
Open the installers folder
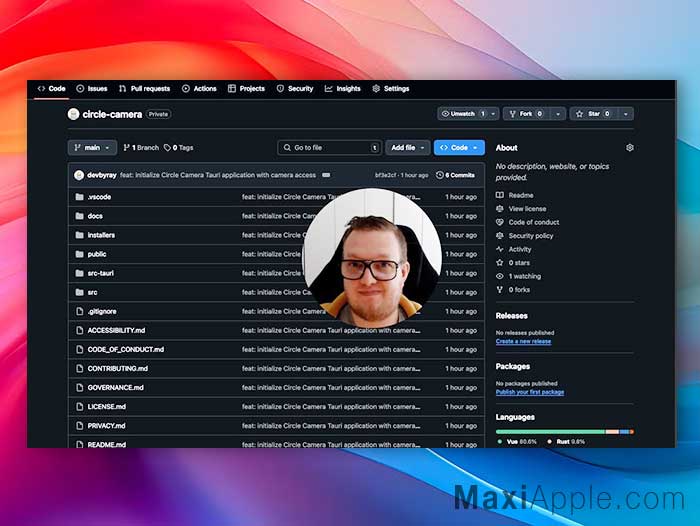click(x=101, y=235)
